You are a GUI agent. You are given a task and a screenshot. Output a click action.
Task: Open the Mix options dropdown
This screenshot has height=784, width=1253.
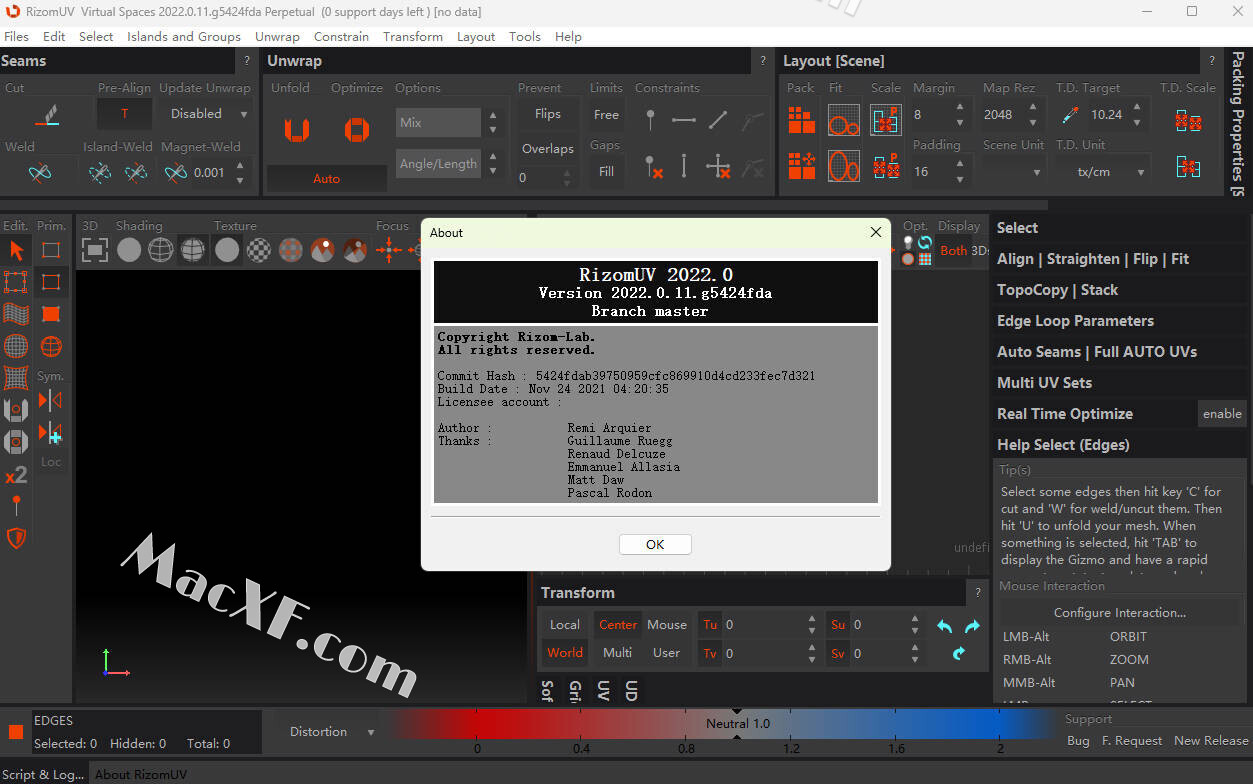tap(439, 122)
